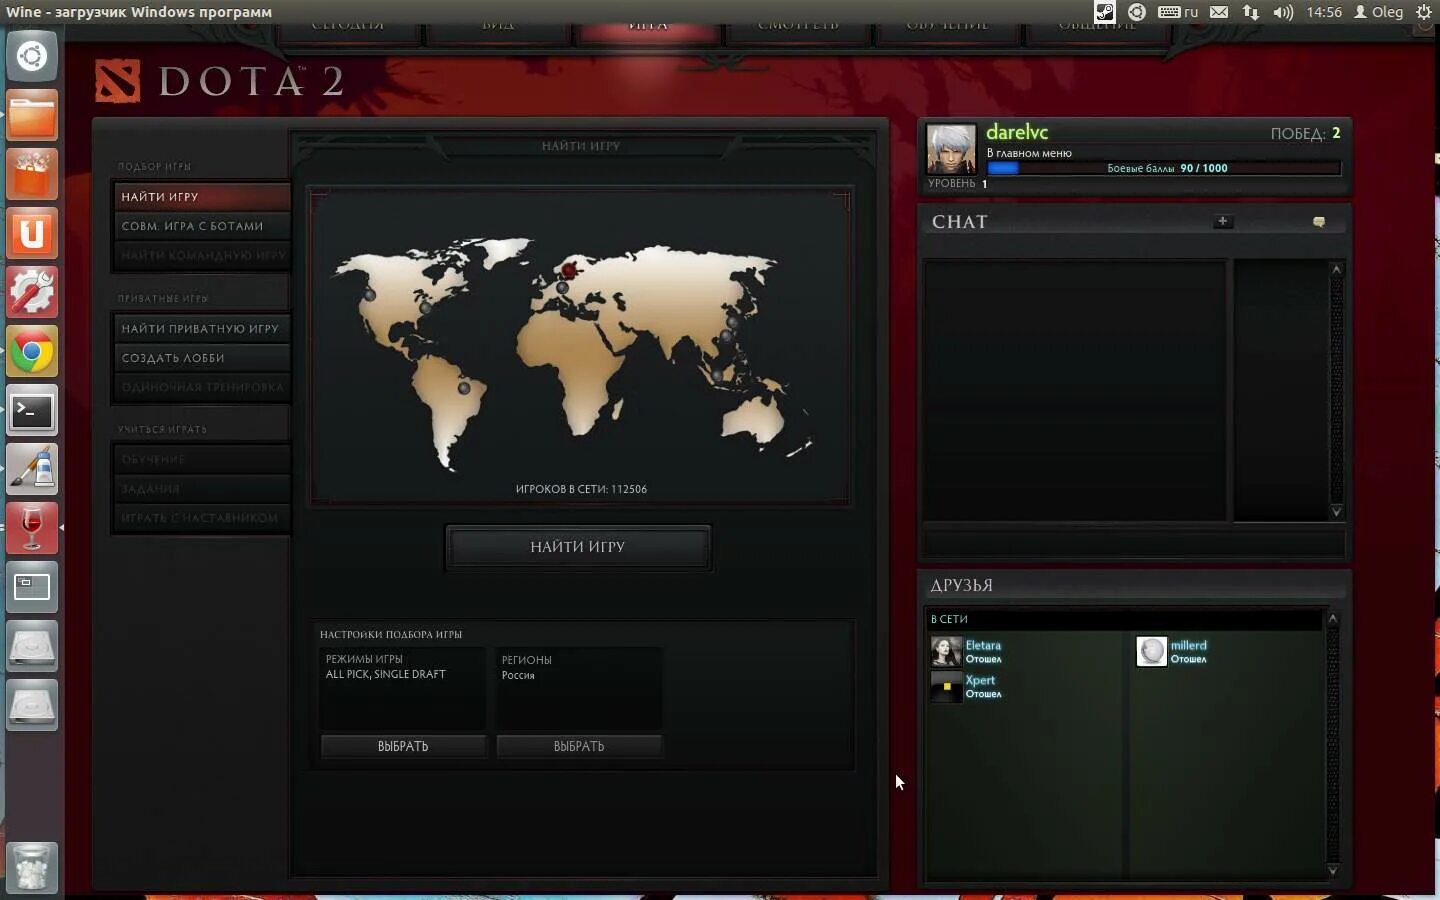Viewport: 1440px width, 900px height.
Task: Select НАЙТИ ИГРУ in the left menu
Action: 201,197
